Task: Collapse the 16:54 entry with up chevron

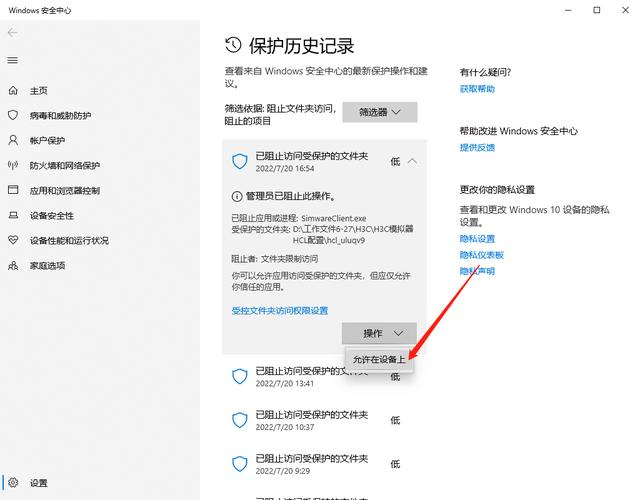Action: 412,162
